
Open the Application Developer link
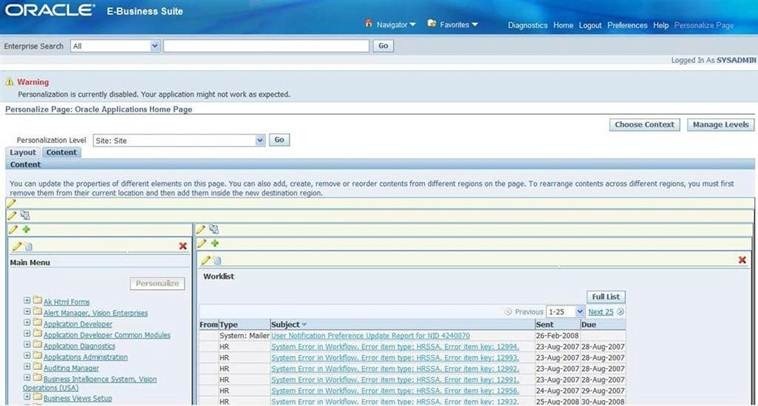point(78,324)
